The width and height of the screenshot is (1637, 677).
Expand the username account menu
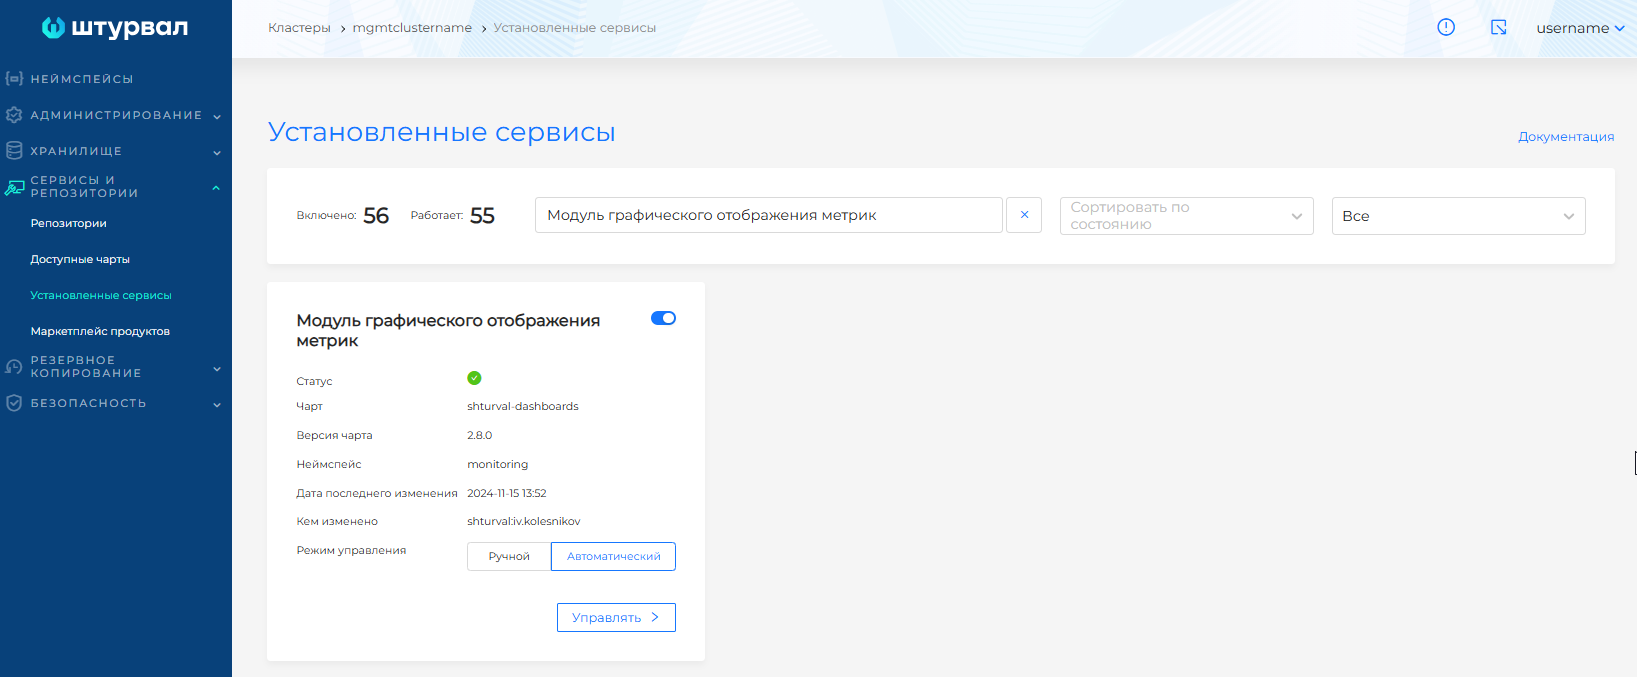point(1579,28)
